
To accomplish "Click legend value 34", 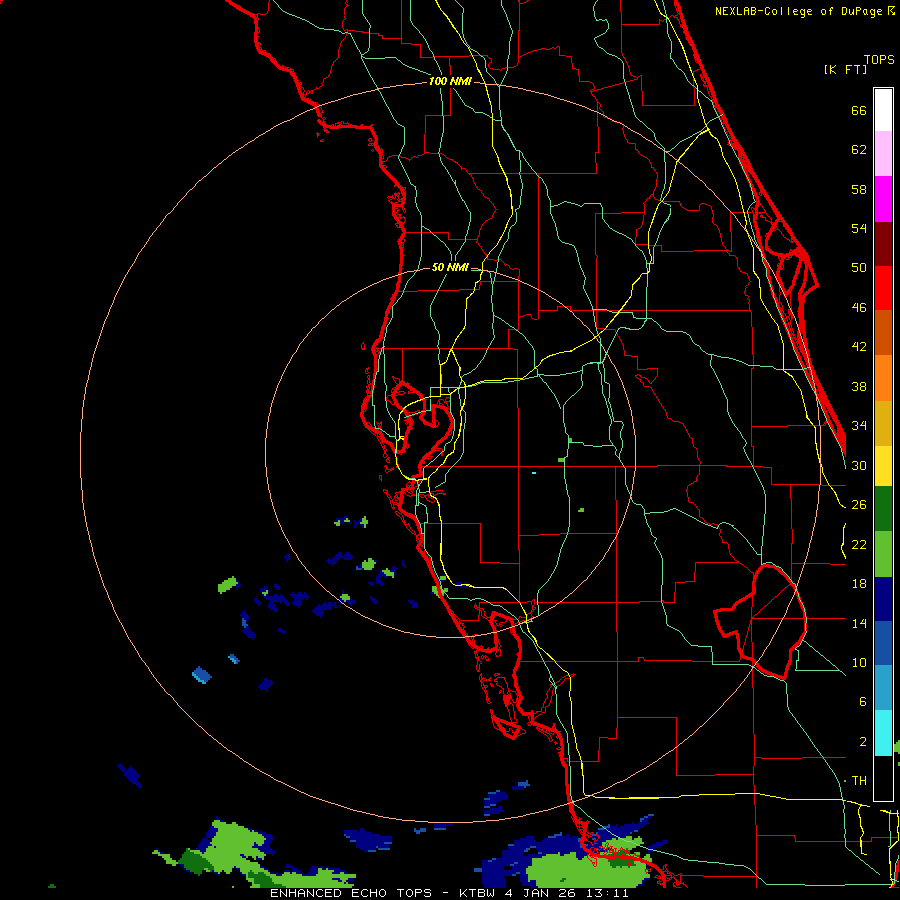I will [x=859, y=425].
